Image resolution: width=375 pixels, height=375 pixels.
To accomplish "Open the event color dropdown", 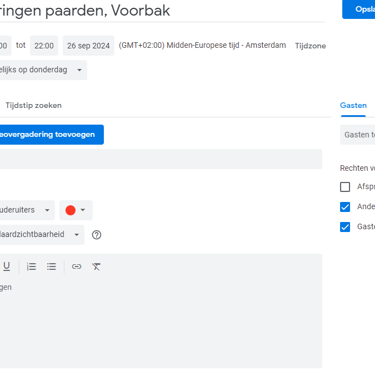I will [x=76, y=210].
